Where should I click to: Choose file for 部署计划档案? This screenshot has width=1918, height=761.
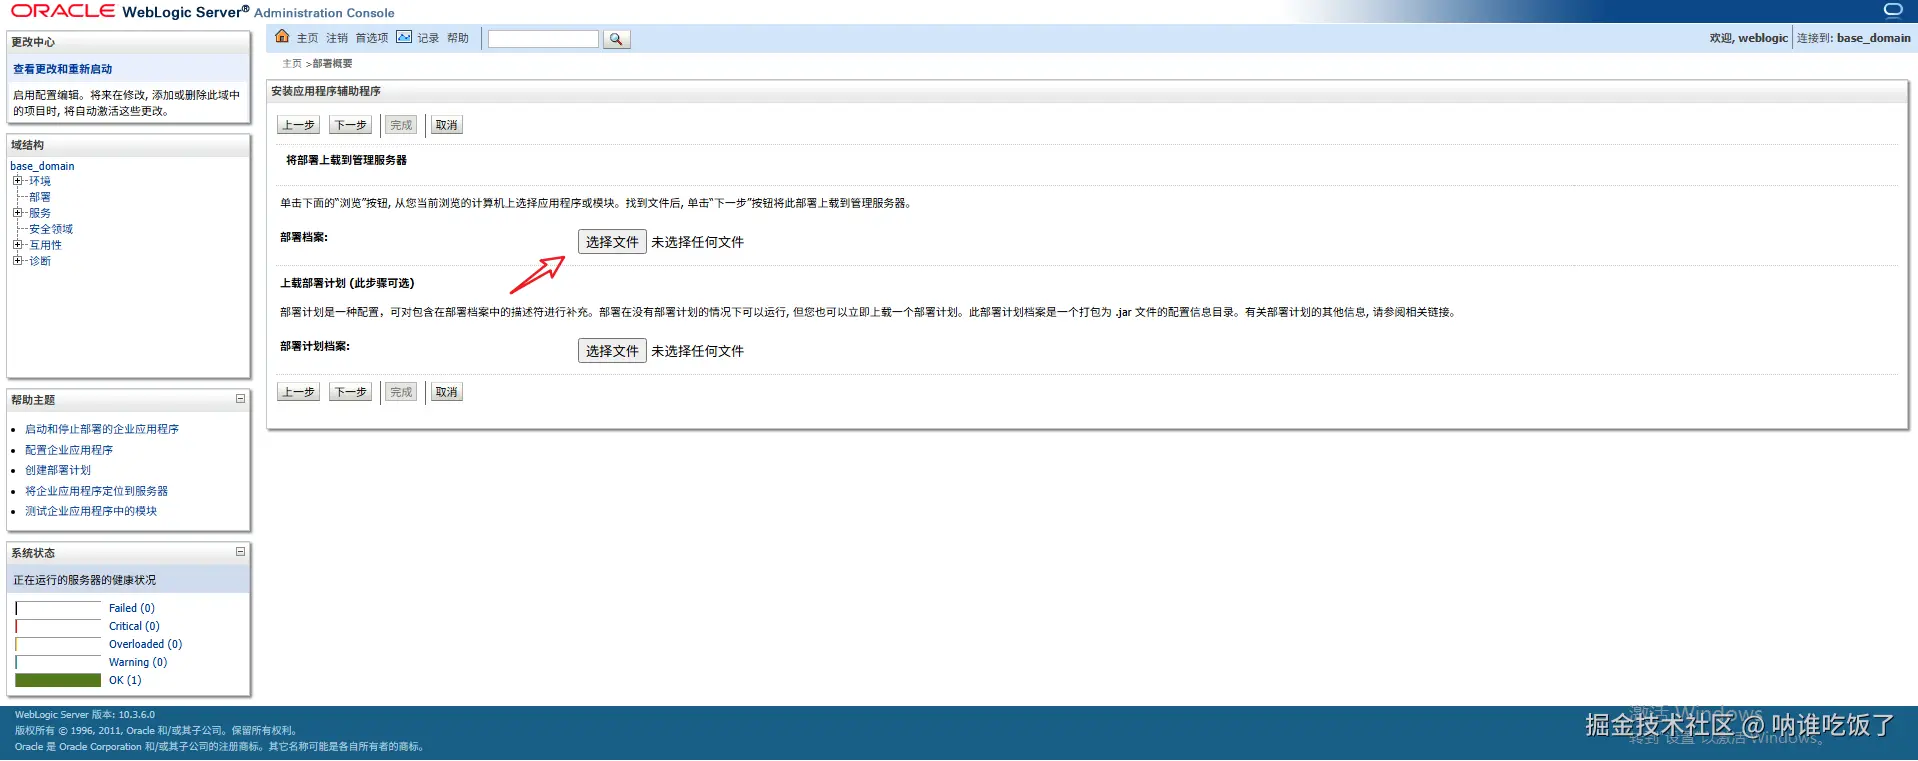[x=612, y=351]
